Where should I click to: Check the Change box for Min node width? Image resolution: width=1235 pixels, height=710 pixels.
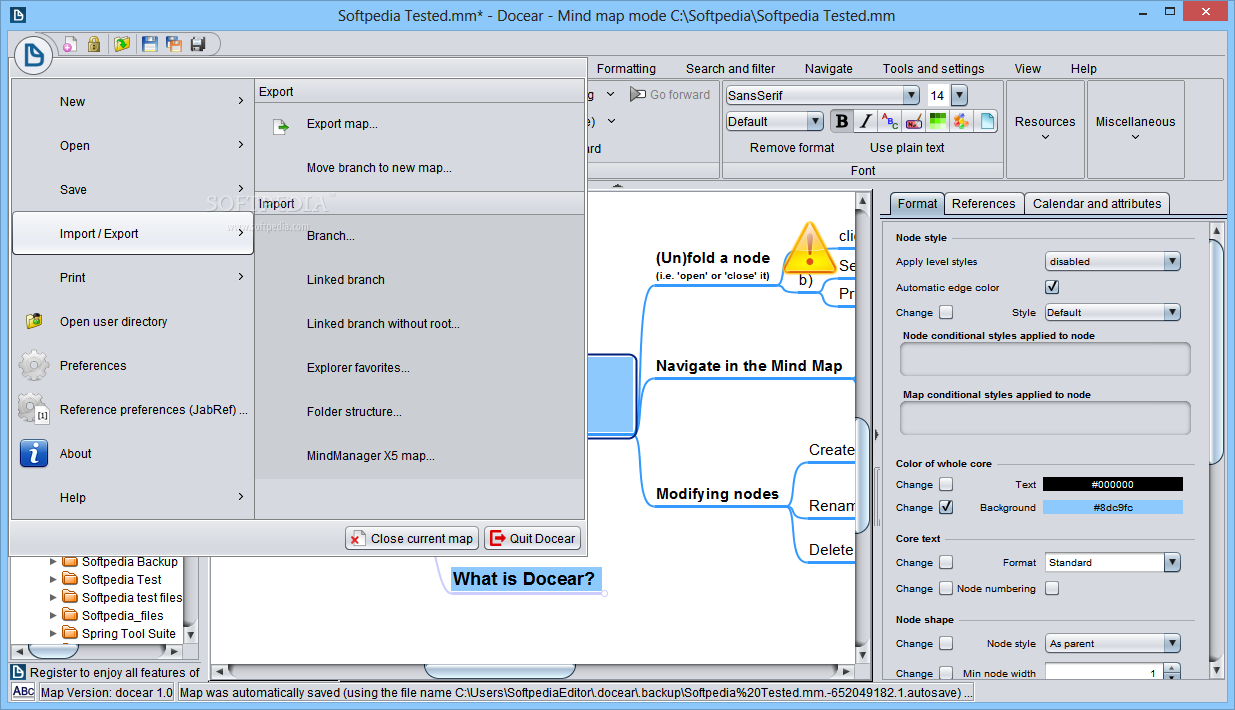[x=946, y=673]
